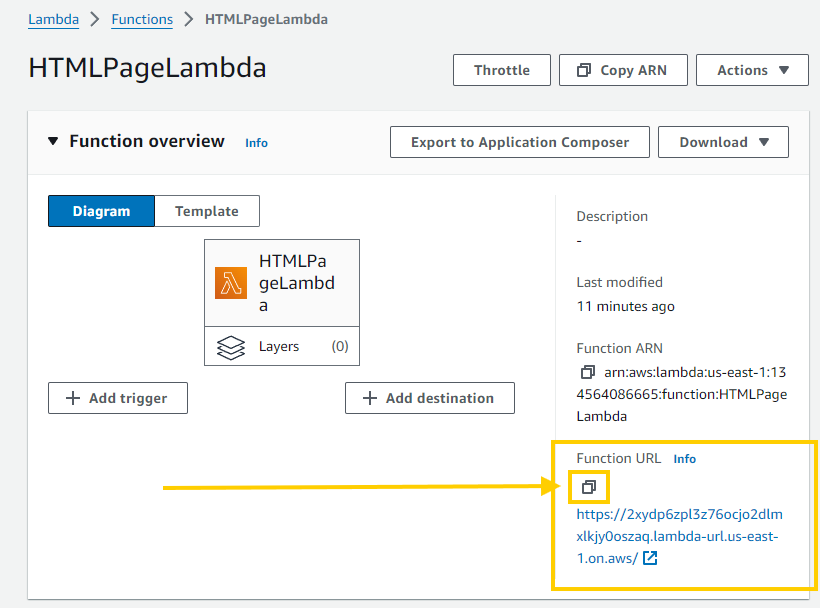The height and width of the screenshot is (608, 820).
Task: Switch to Diagram view
Action: tap(101, 211)
